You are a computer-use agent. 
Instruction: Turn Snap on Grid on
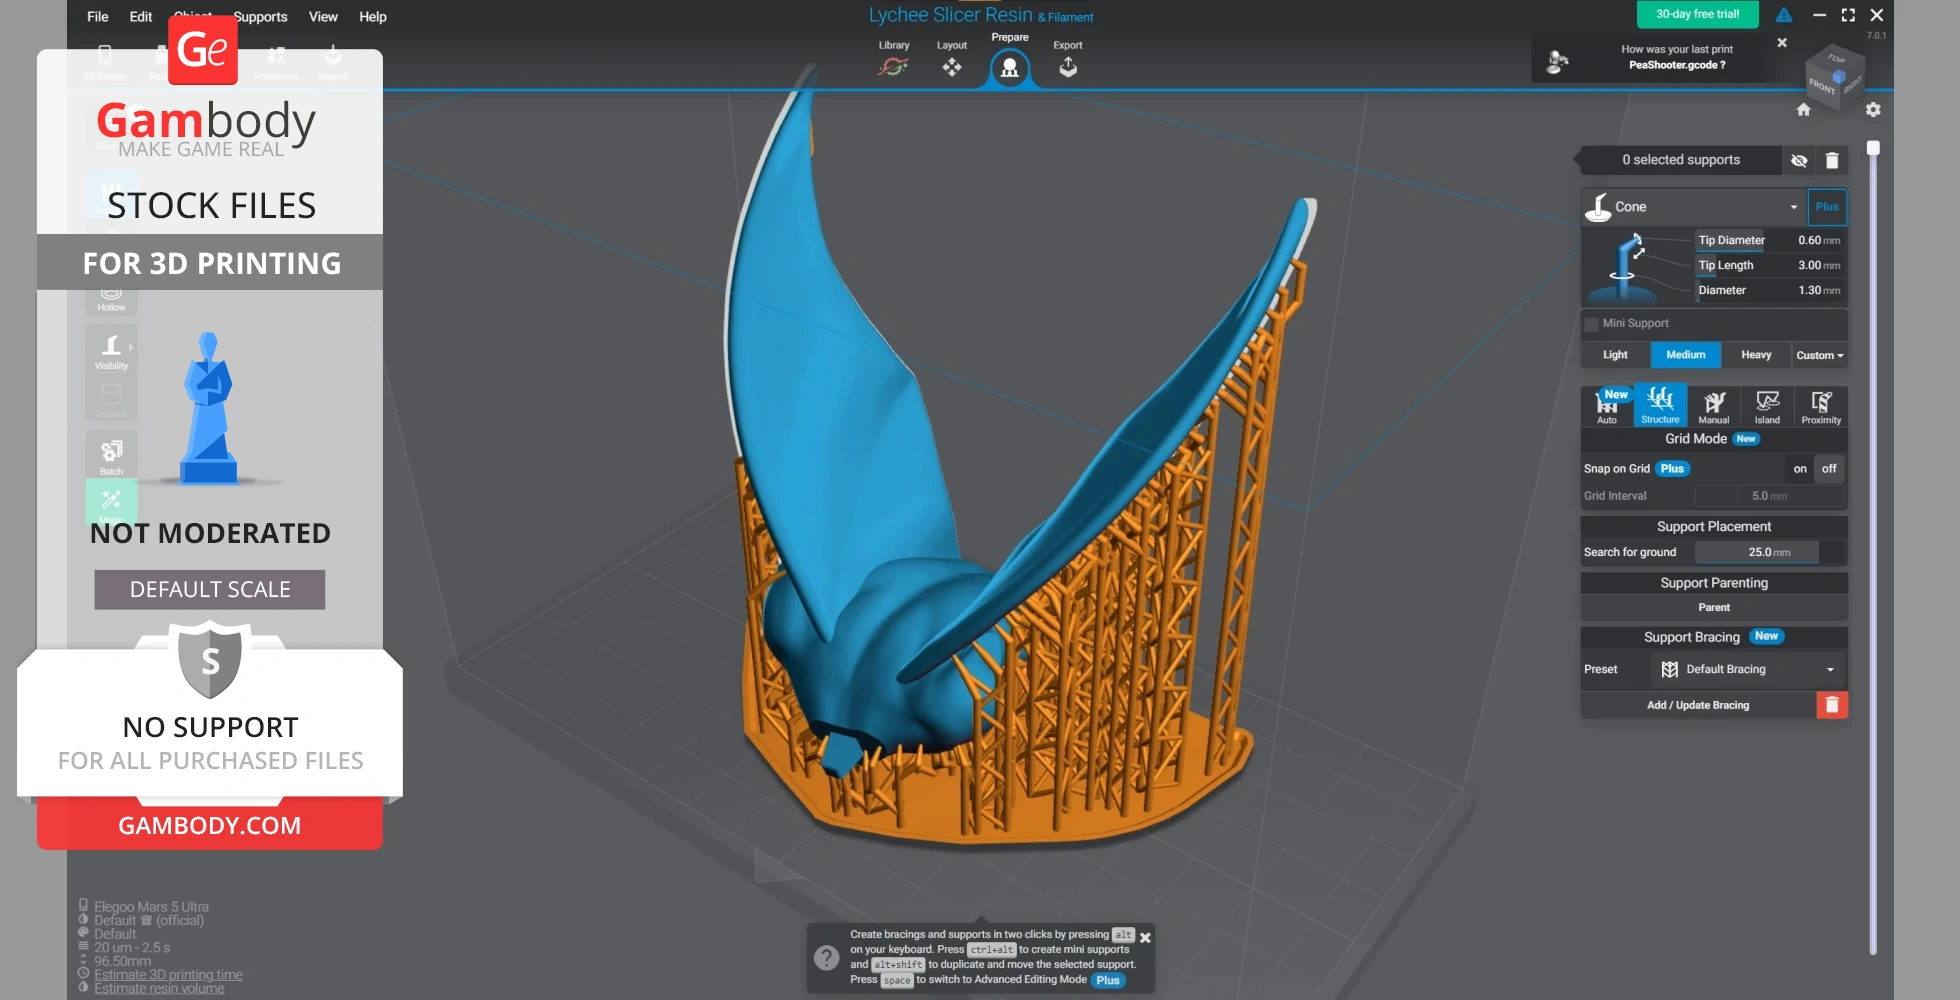(1799, 469)
